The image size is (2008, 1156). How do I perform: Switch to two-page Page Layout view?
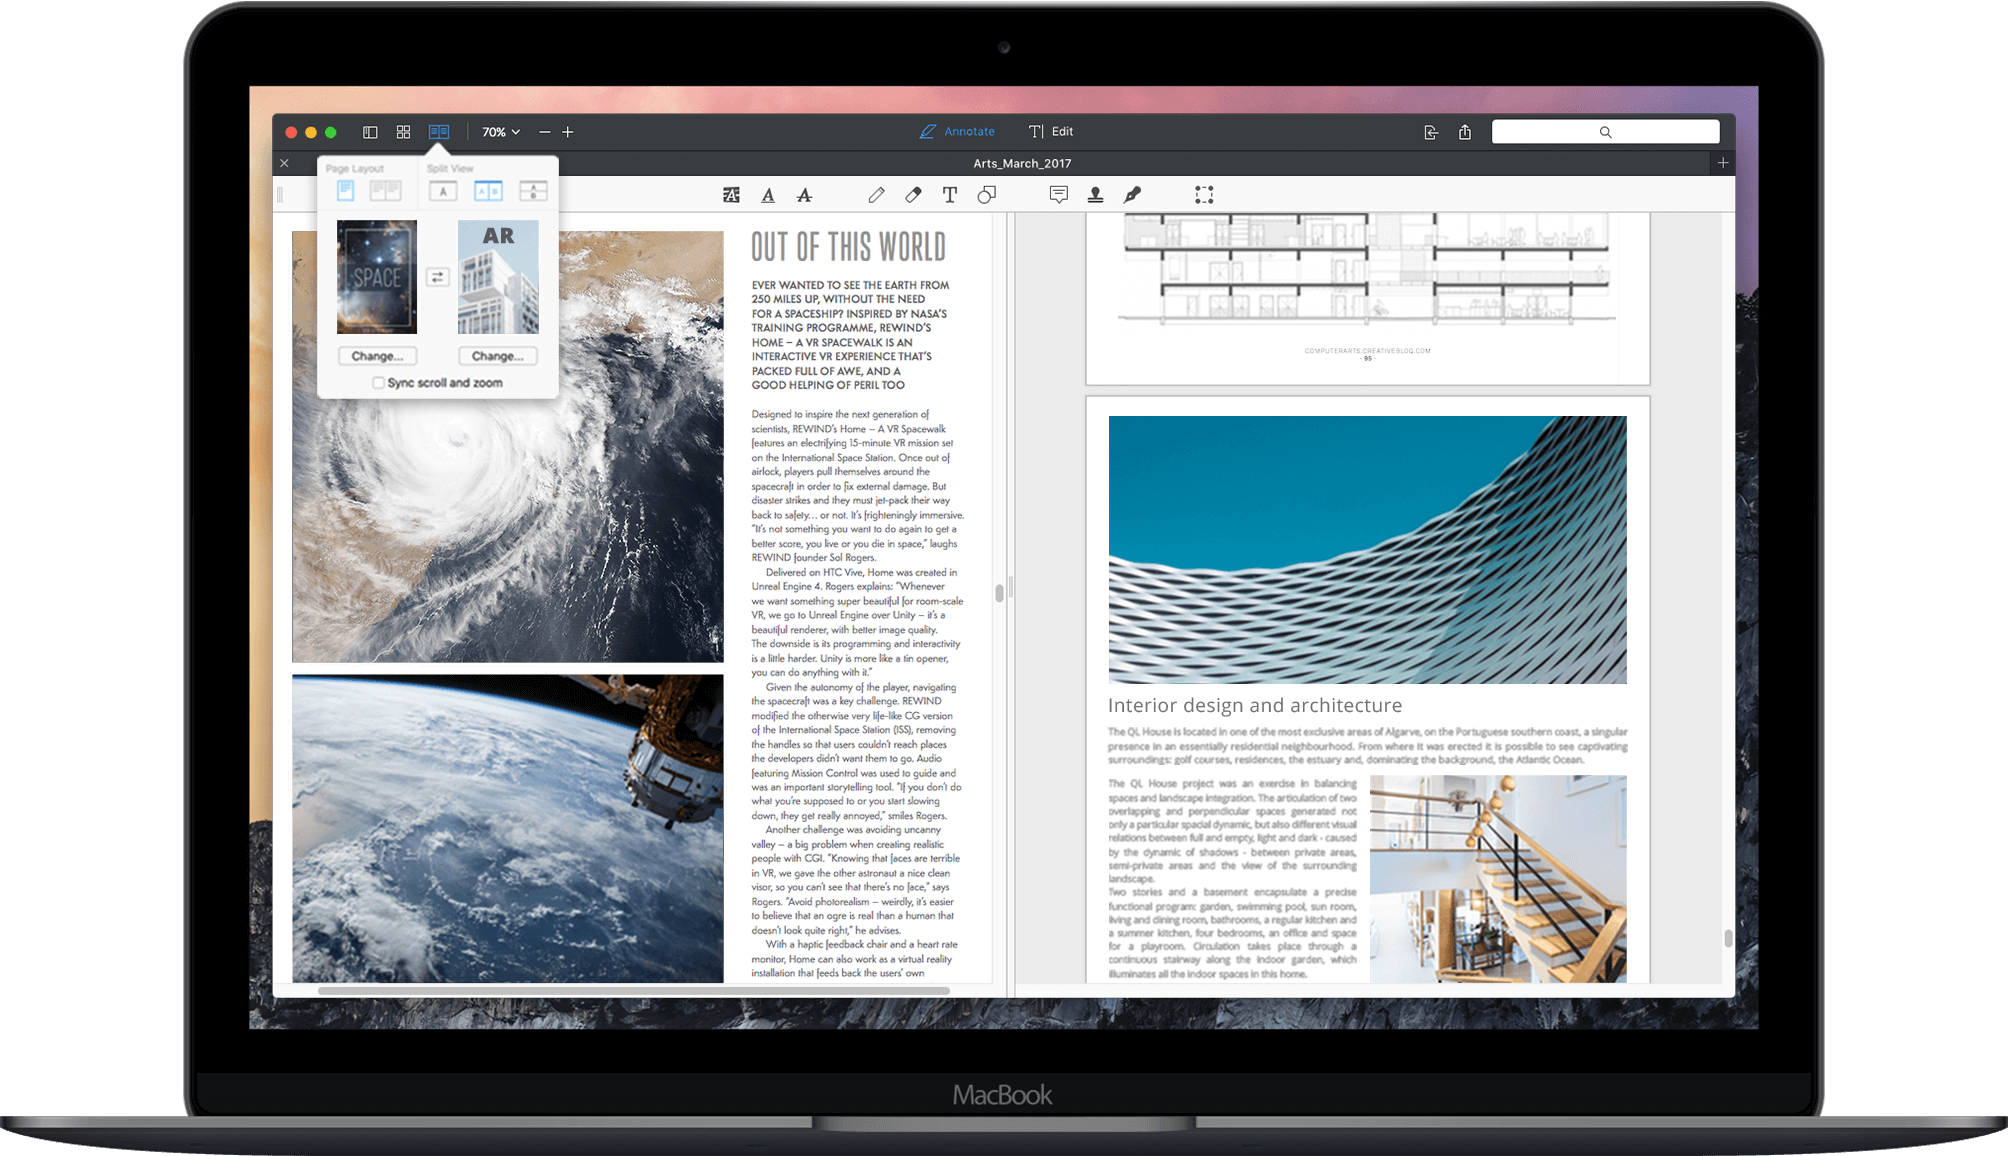(x=386, y=192)
